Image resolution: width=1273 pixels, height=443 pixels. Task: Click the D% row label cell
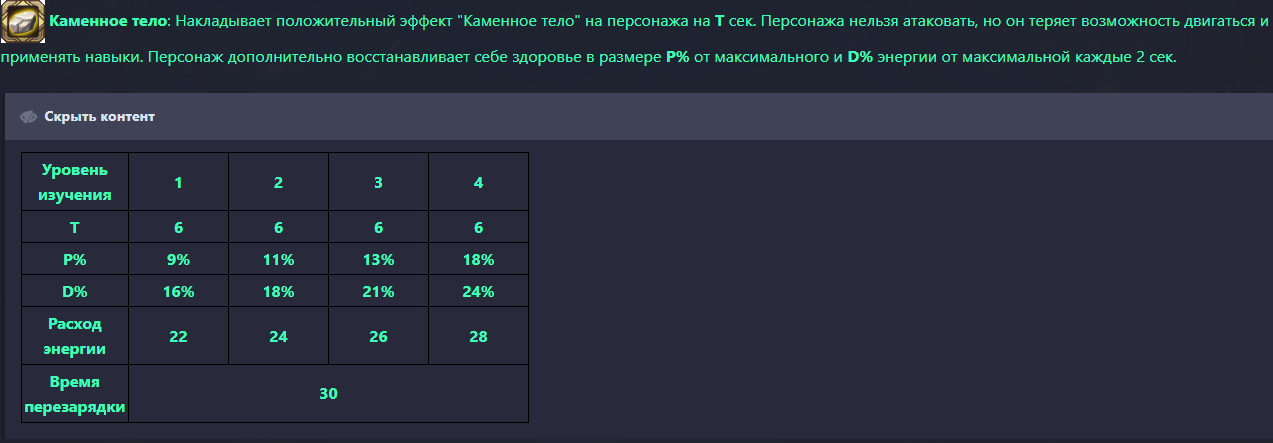point(75,292)
